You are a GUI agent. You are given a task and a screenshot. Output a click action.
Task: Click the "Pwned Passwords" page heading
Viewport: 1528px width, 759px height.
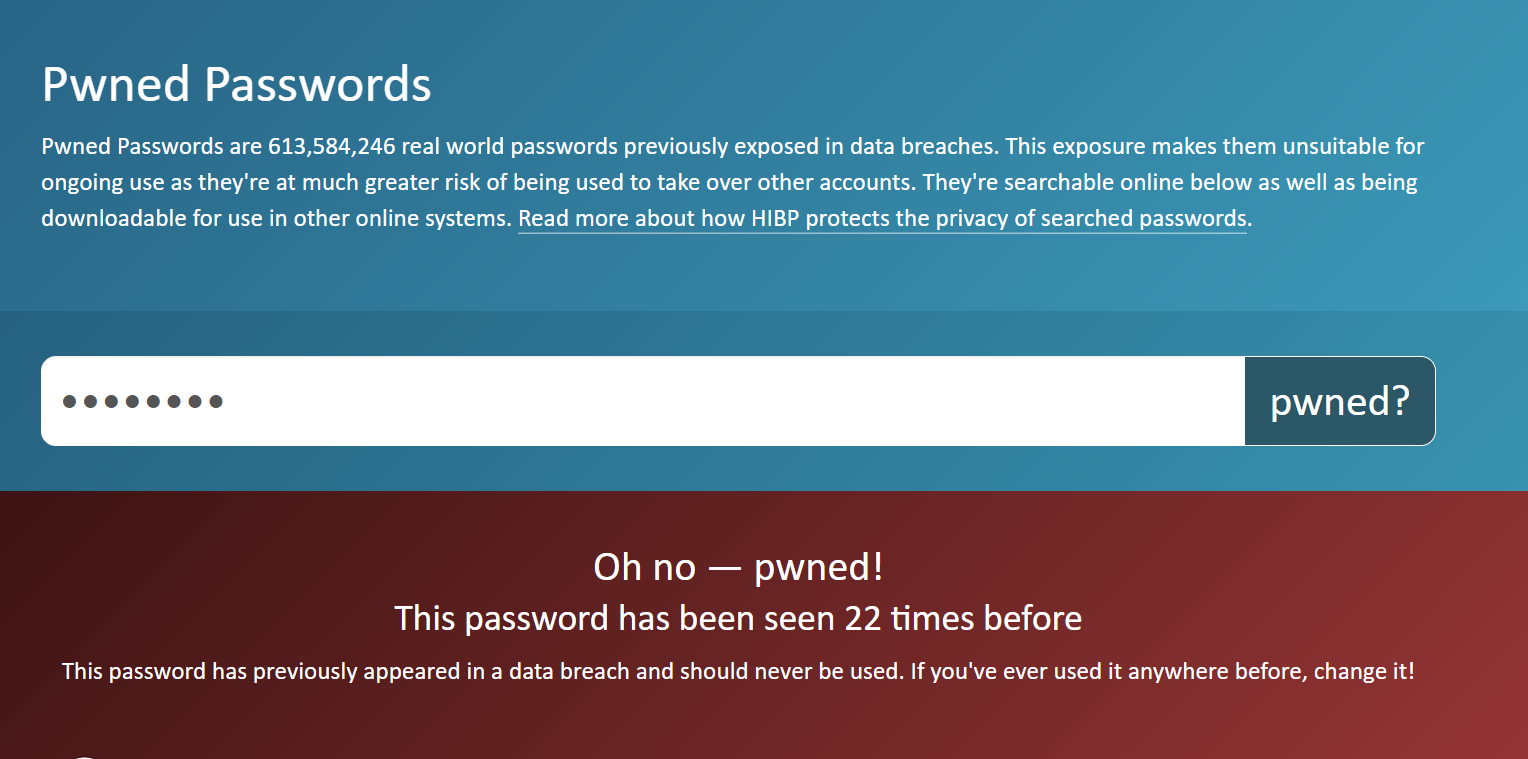(237, 85)
